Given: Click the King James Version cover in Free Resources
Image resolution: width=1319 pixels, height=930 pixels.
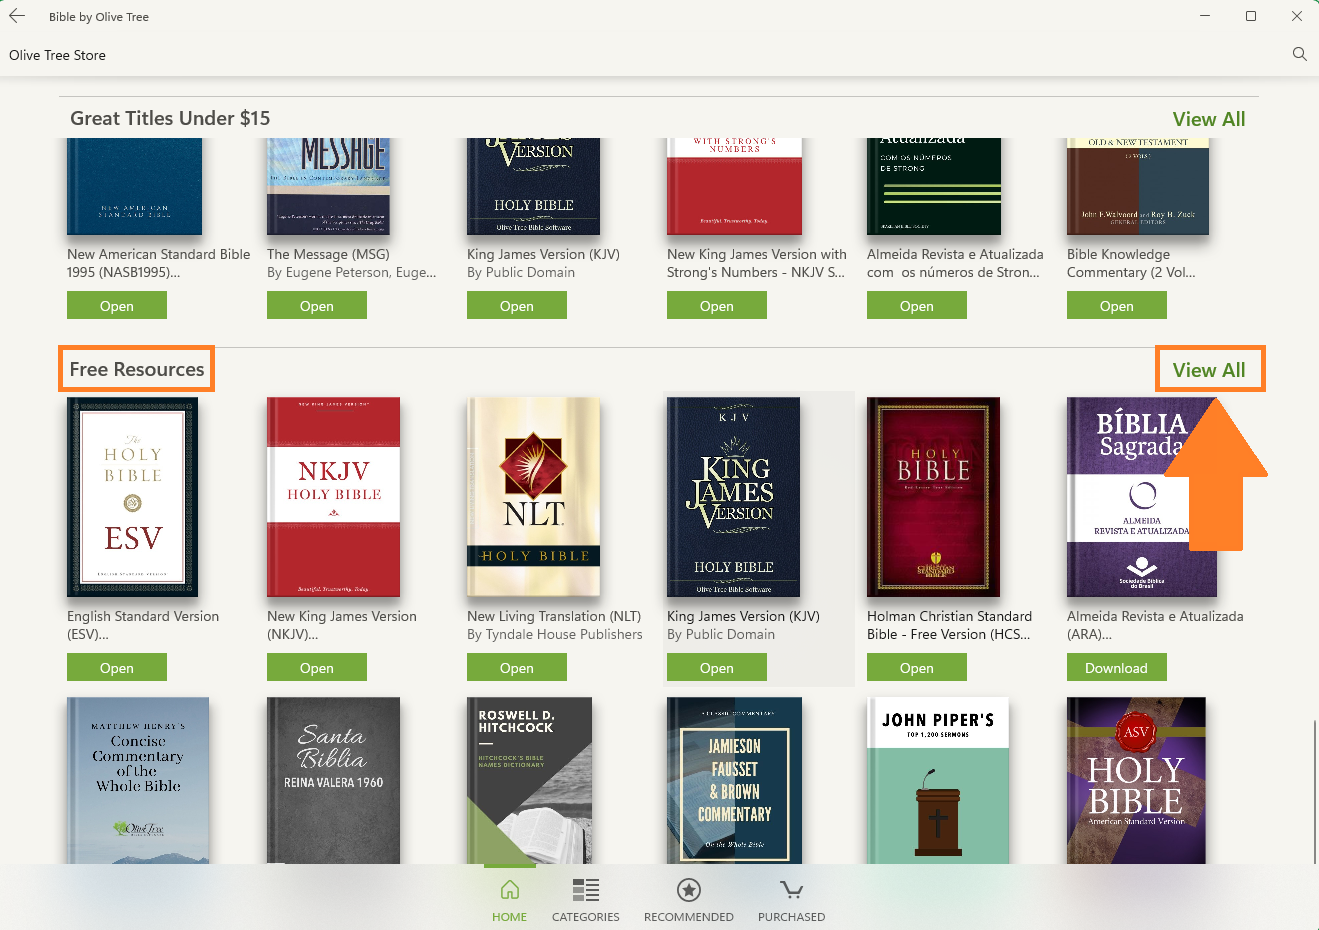Looking at the screenshot, I should [x=734, y=497].
